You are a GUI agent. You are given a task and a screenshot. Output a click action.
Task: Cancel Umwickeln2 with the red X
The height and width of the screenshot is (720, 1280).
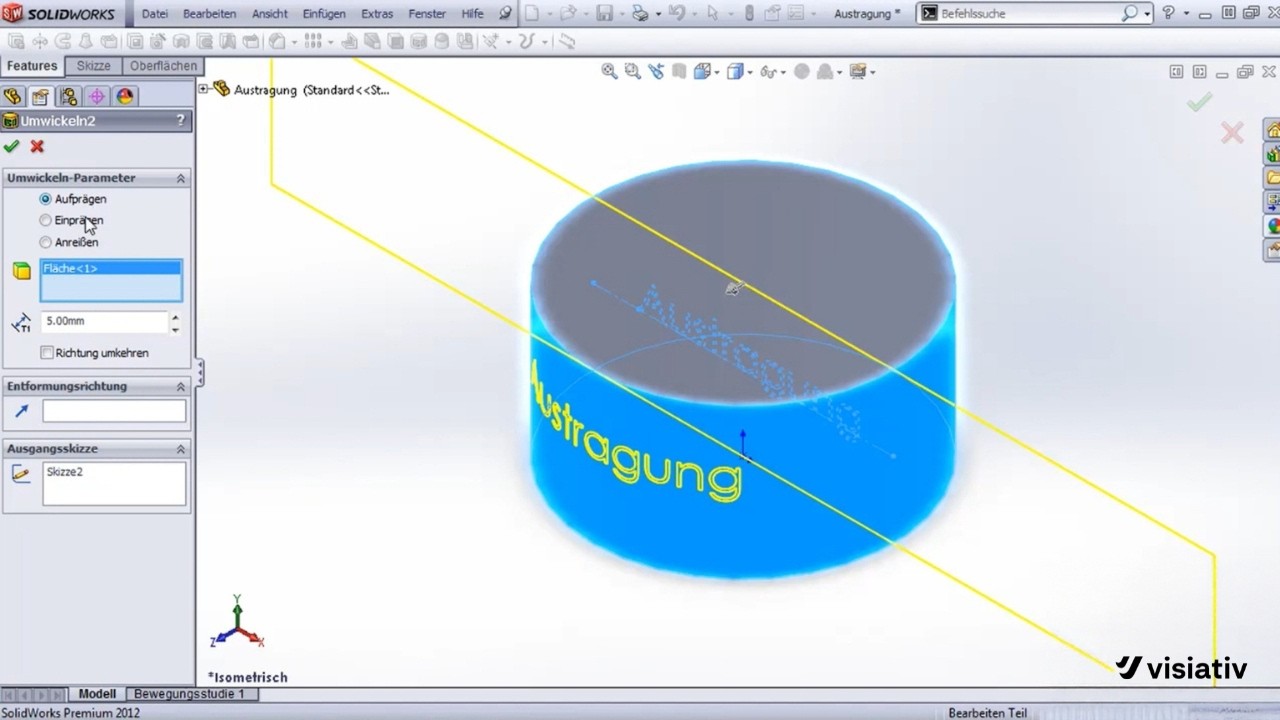37,146
